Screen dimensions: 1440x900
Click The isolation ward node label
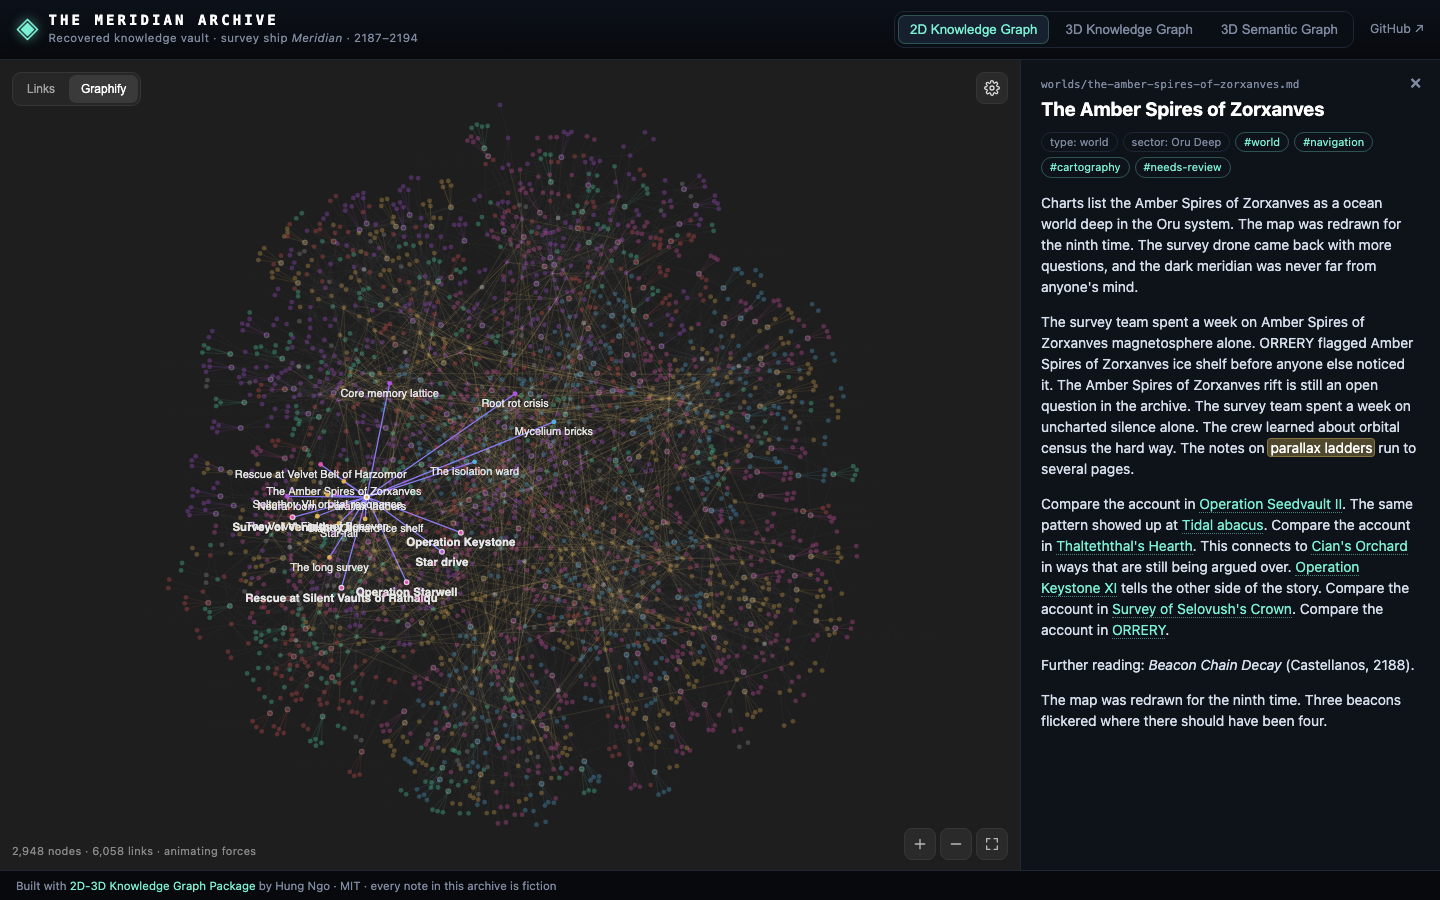[474, 471]
